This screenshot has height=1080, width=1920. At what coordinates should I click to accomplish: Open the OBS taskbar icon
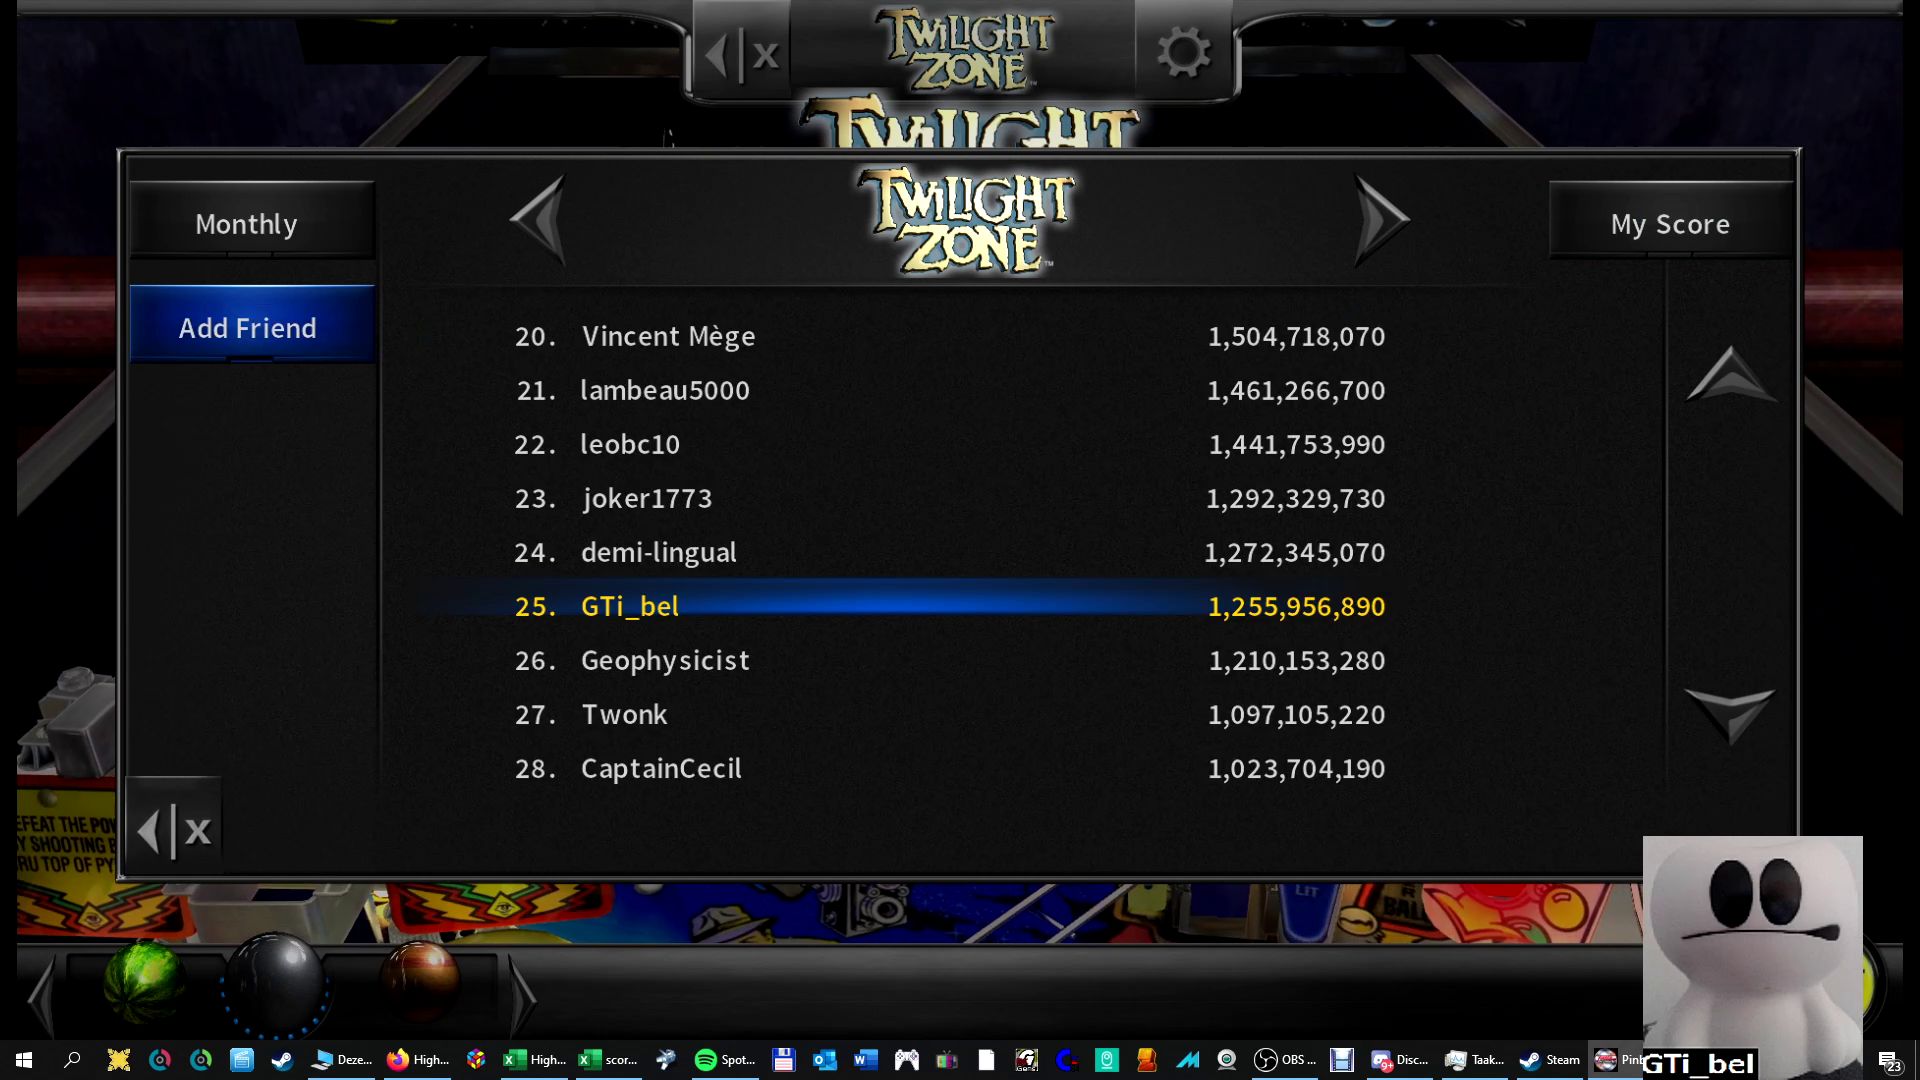pyautogui.click(x=1285, y=1060)
